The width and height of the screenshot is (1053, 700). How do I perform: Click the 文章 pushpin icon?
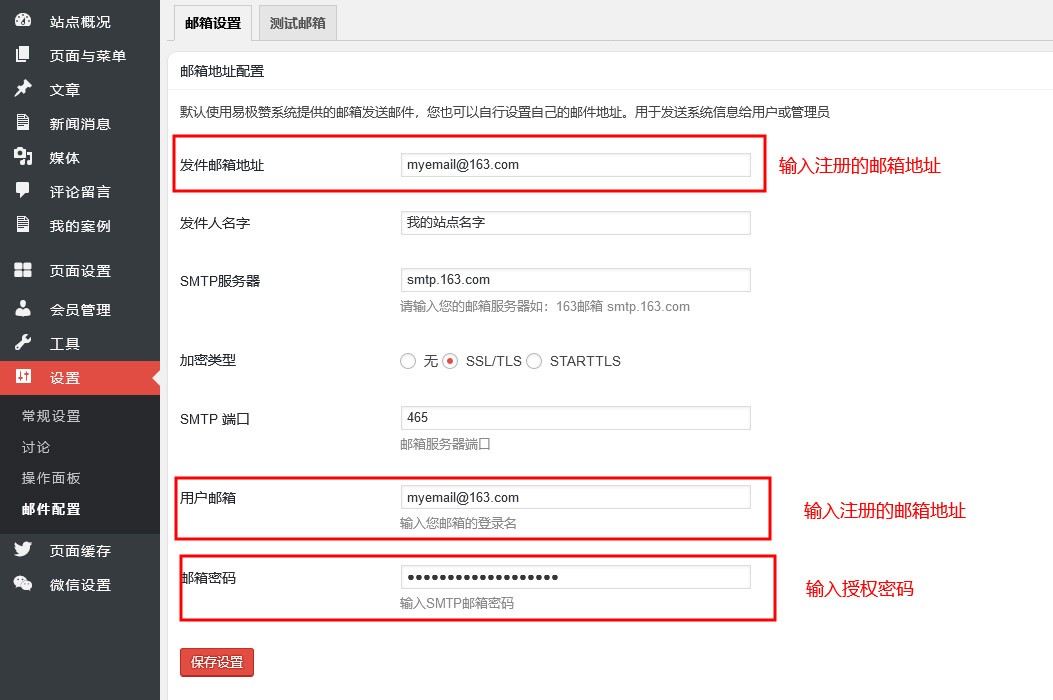click(23, 89)
